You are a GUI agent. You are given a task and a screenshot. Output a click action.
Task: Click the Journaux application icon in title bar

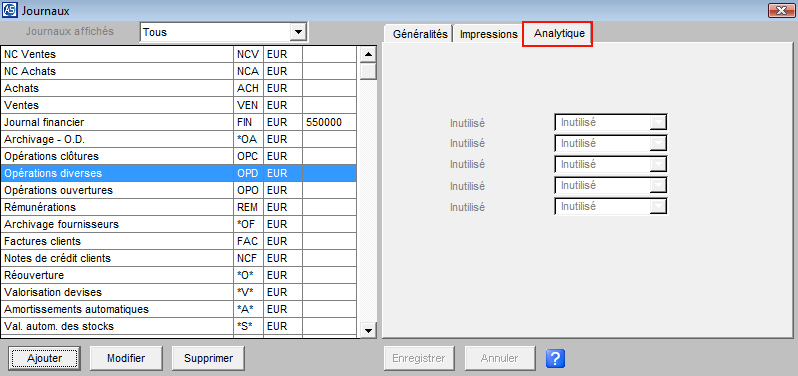click(x=10, y=10)
